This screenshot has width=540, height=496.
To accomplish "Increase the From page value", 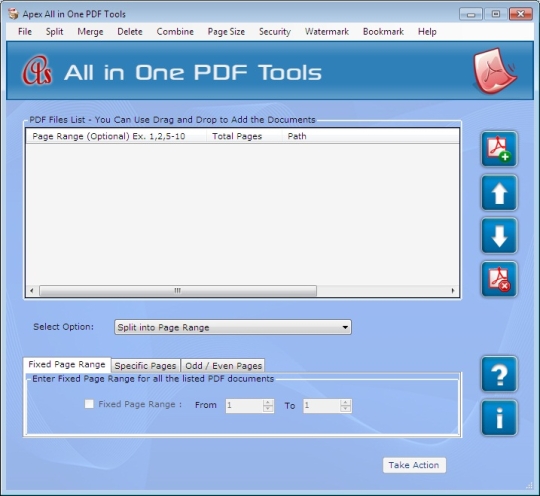I will point(268,402).
